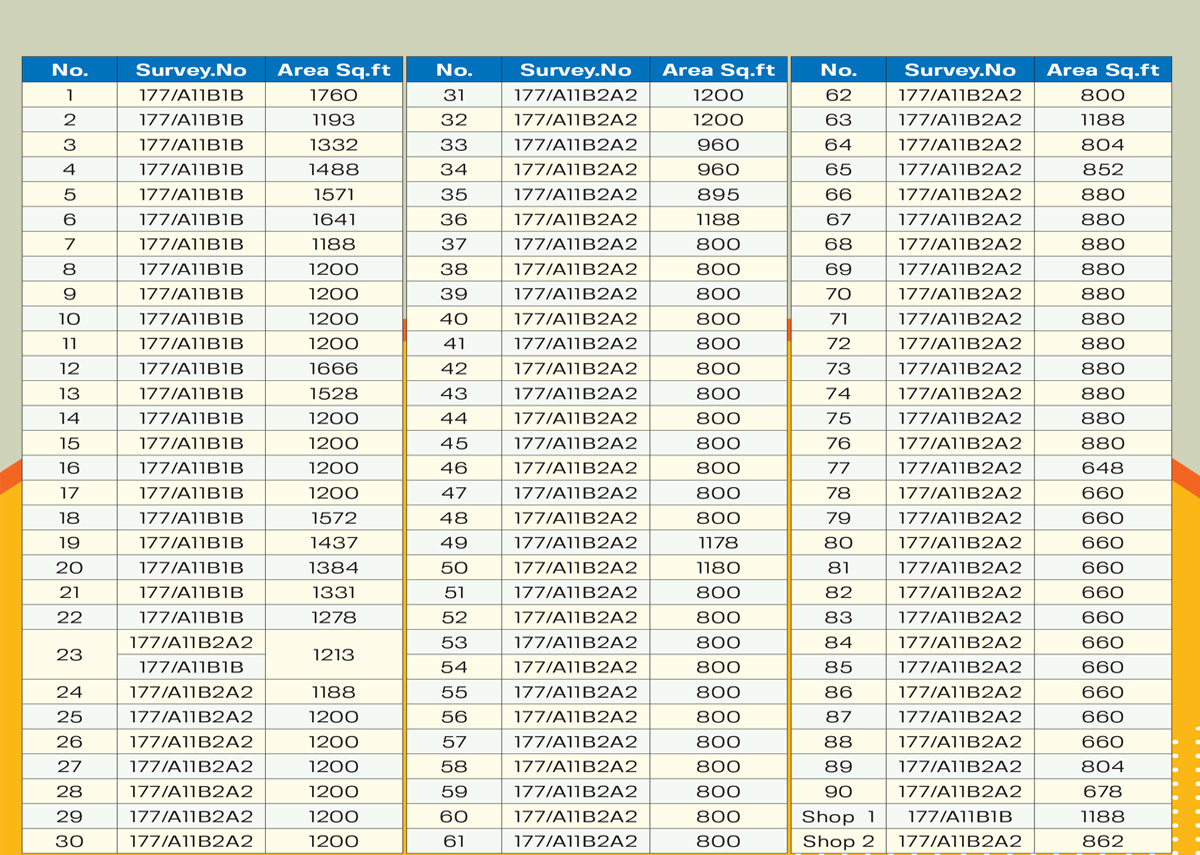1200x855 pixels.
Task: Select area value 648 for plot 77
Action: [1102, 468]
